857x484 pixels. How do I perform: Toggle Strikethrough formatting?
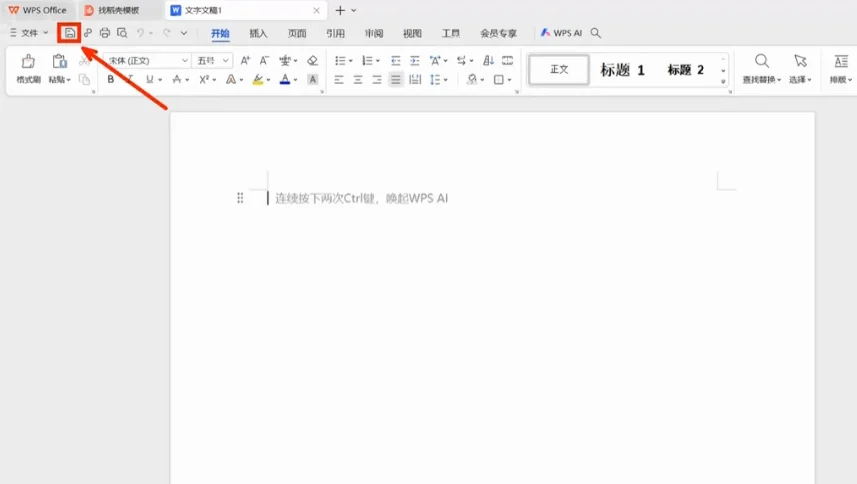(x=177, y=80)
